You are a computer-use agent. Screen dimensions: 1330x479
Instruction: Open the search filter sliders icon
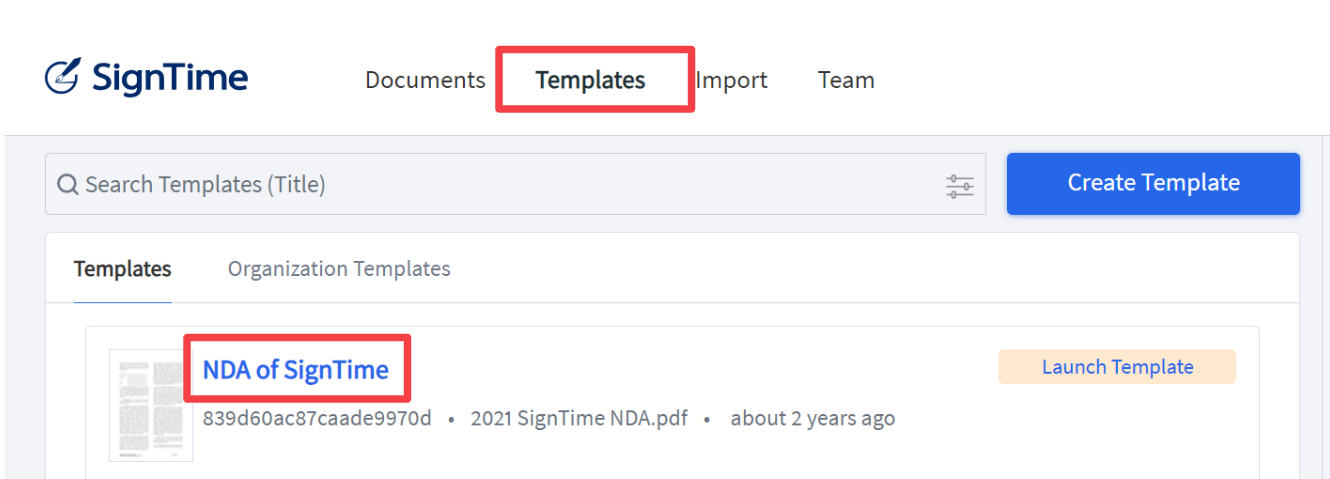click(x=960, y=186)
